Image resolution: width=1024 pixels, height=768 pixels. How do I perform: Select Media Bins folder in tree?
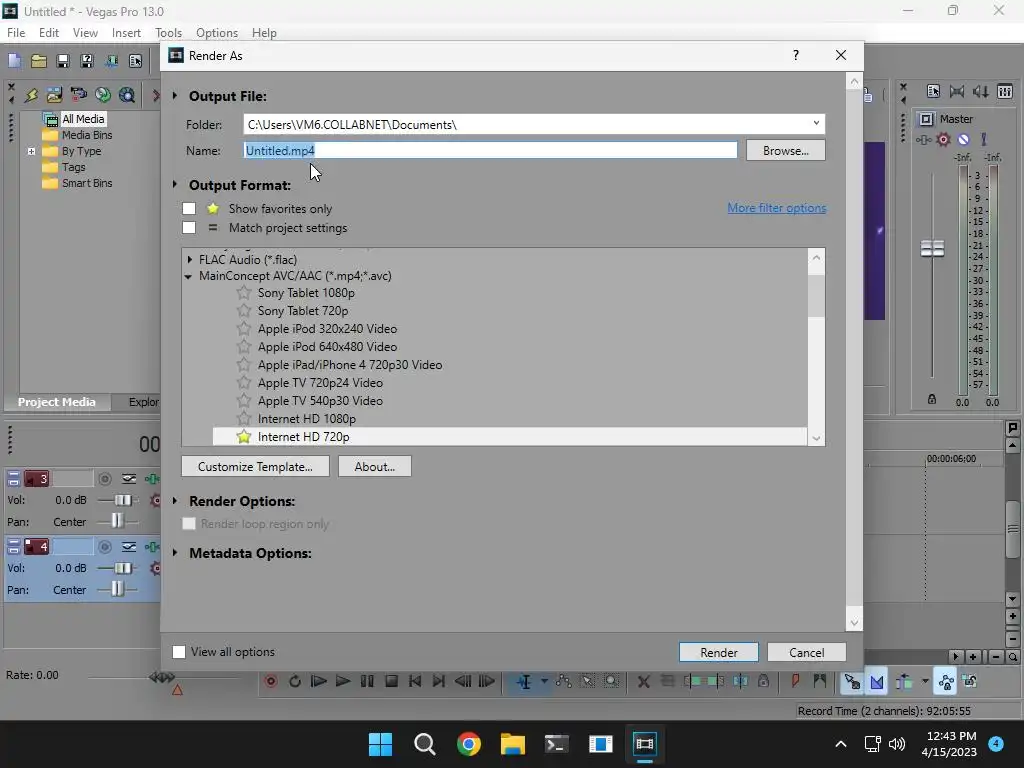(87, 135)
